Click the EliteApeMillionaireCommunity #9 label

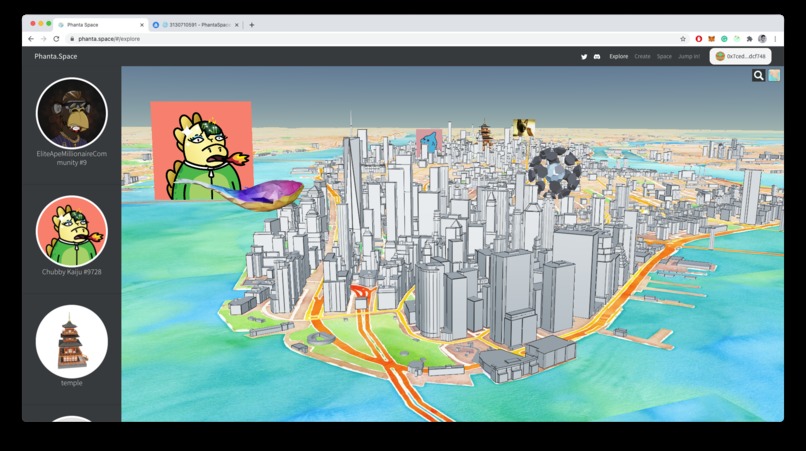[x=71, y=158]
